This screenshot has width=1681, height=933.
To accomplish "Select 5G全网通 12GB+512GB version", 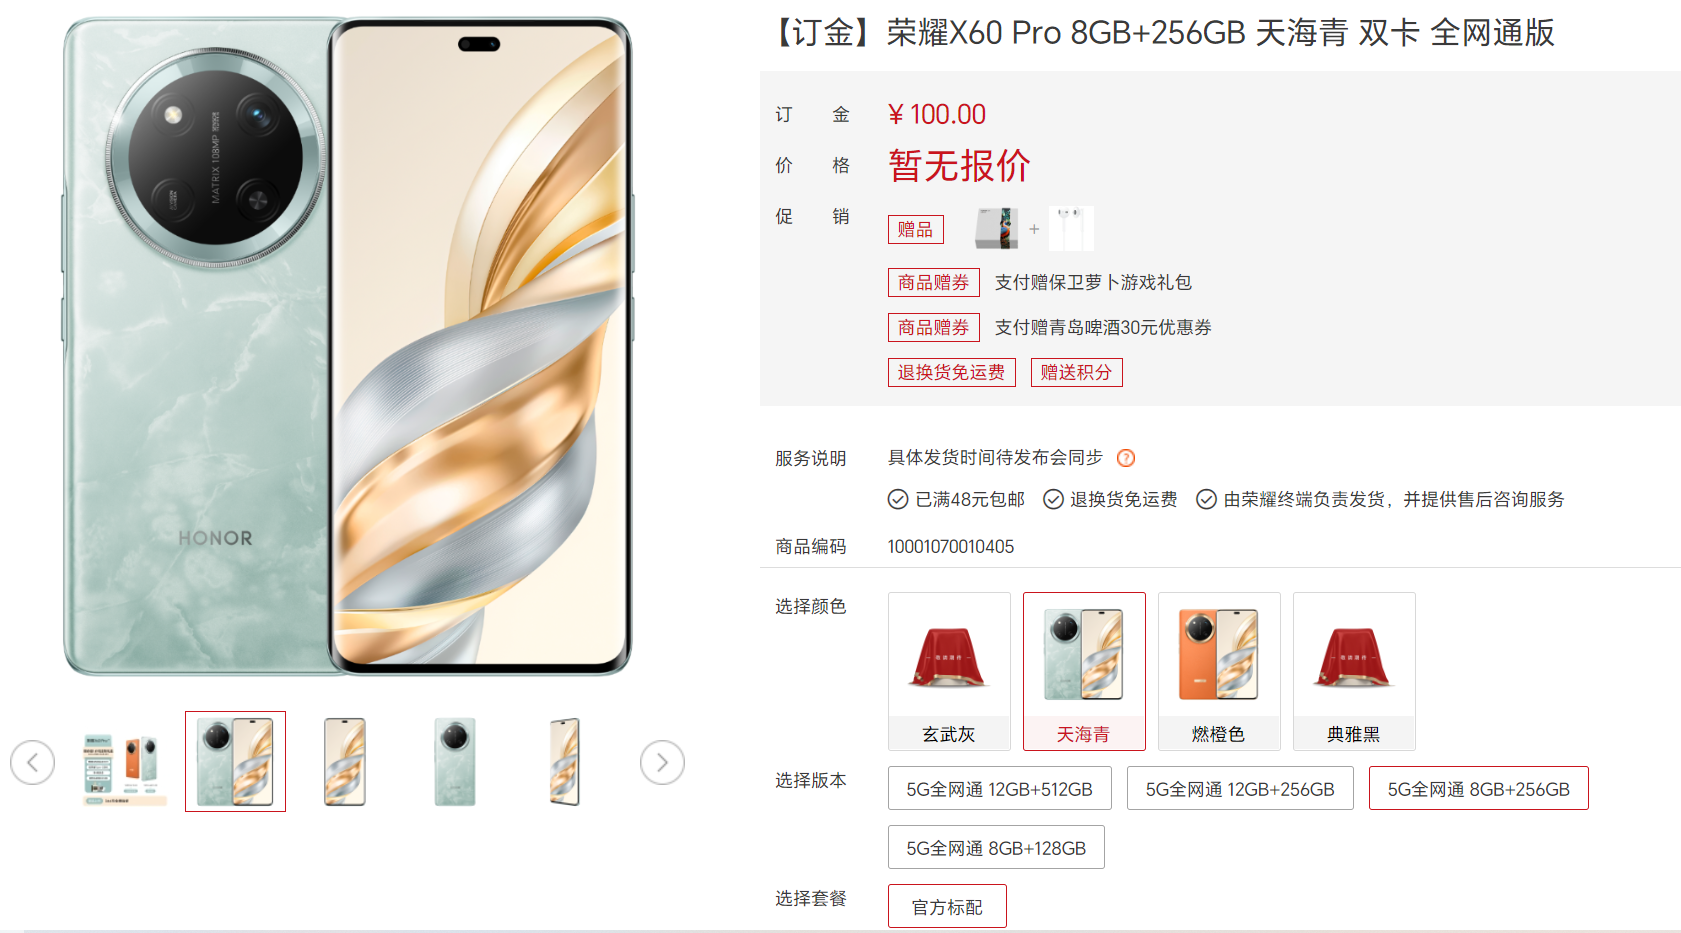I will tap(1000, 788).
